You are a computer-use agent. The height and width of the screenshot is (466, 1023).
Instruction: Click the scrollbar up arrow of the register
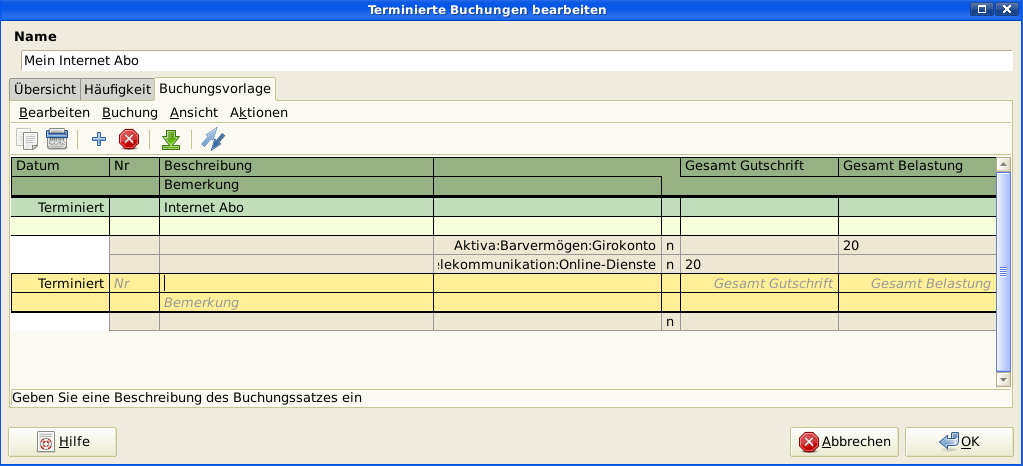pos(1004,165)
